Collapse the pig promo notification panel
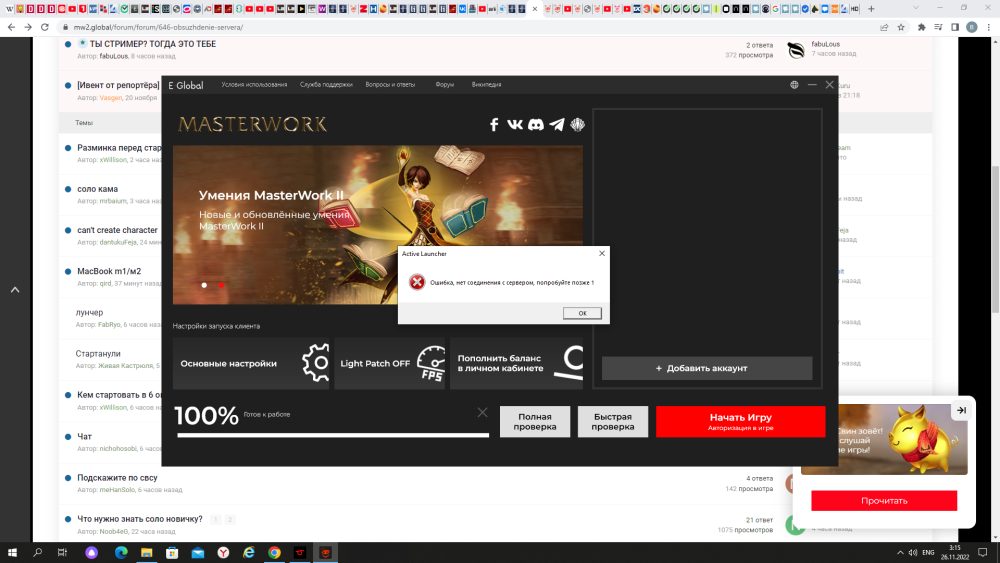The width and height of the screenshot is (1000, 563). tap(961, 410)
